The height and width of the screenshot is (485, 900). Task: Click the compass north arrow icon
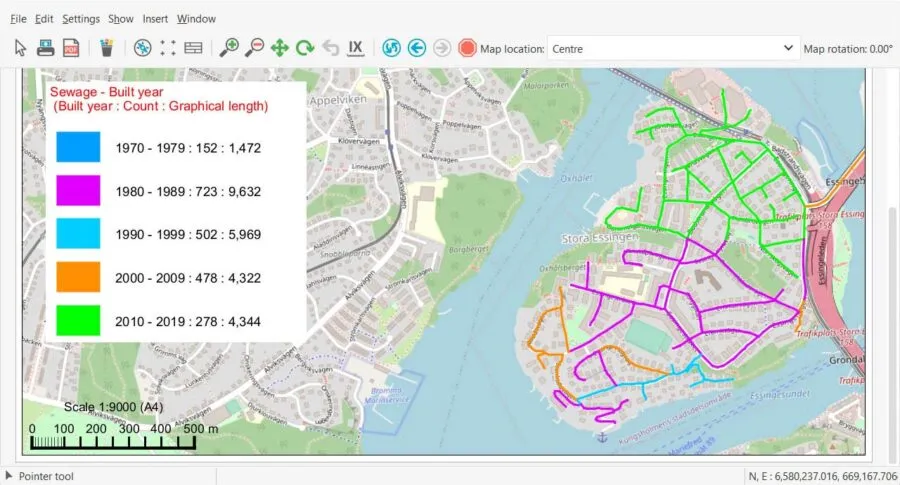click(142, 48)
